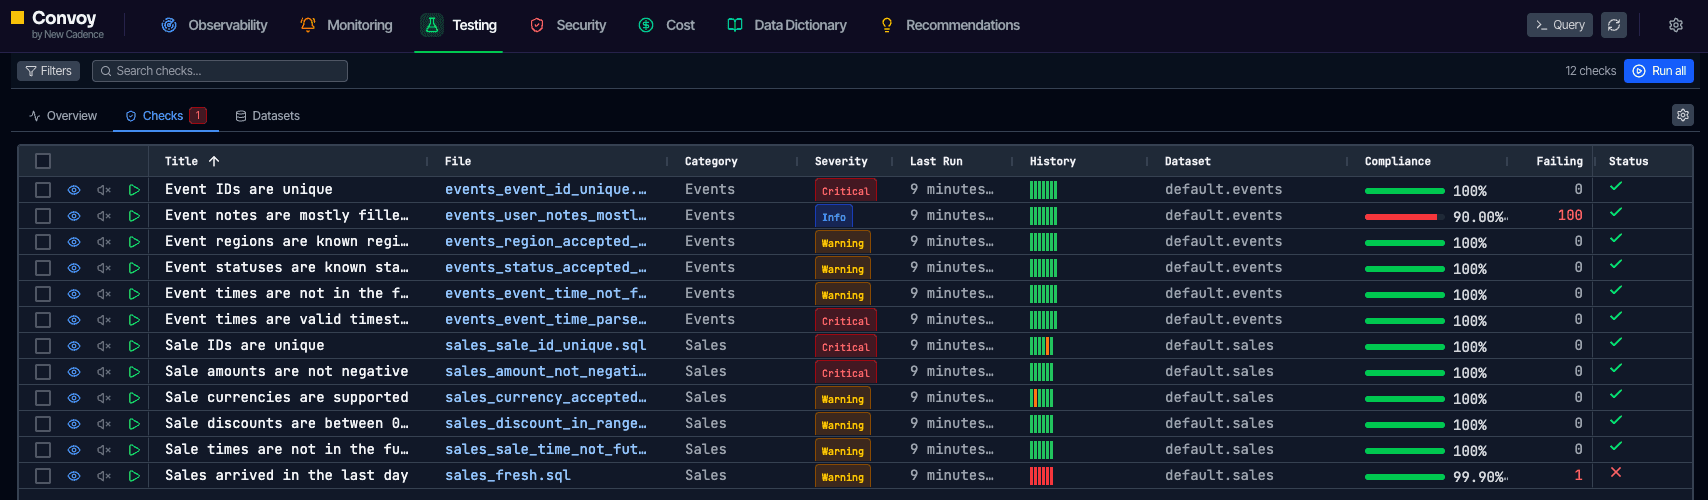
Task: Sort by the Compliance column header
Action: (1398, 161)
